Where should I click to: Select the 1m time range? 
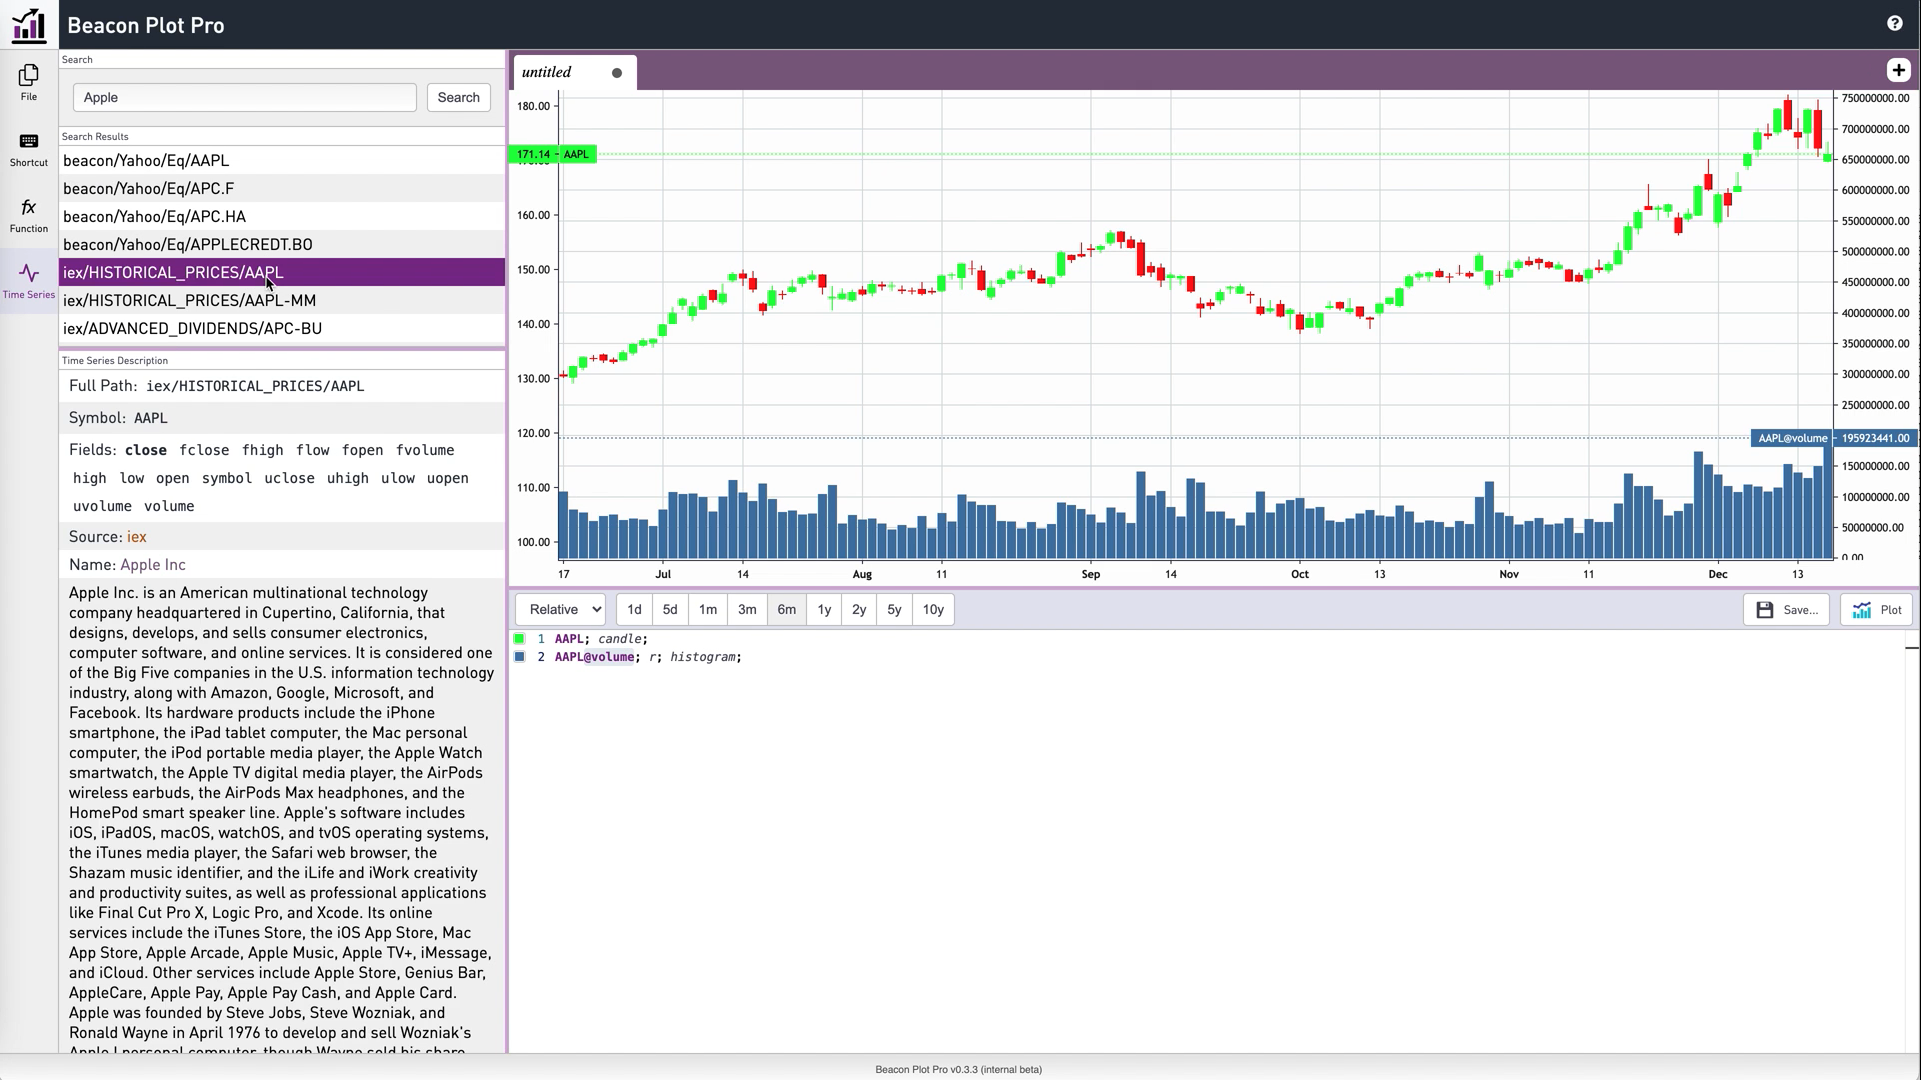708,610
